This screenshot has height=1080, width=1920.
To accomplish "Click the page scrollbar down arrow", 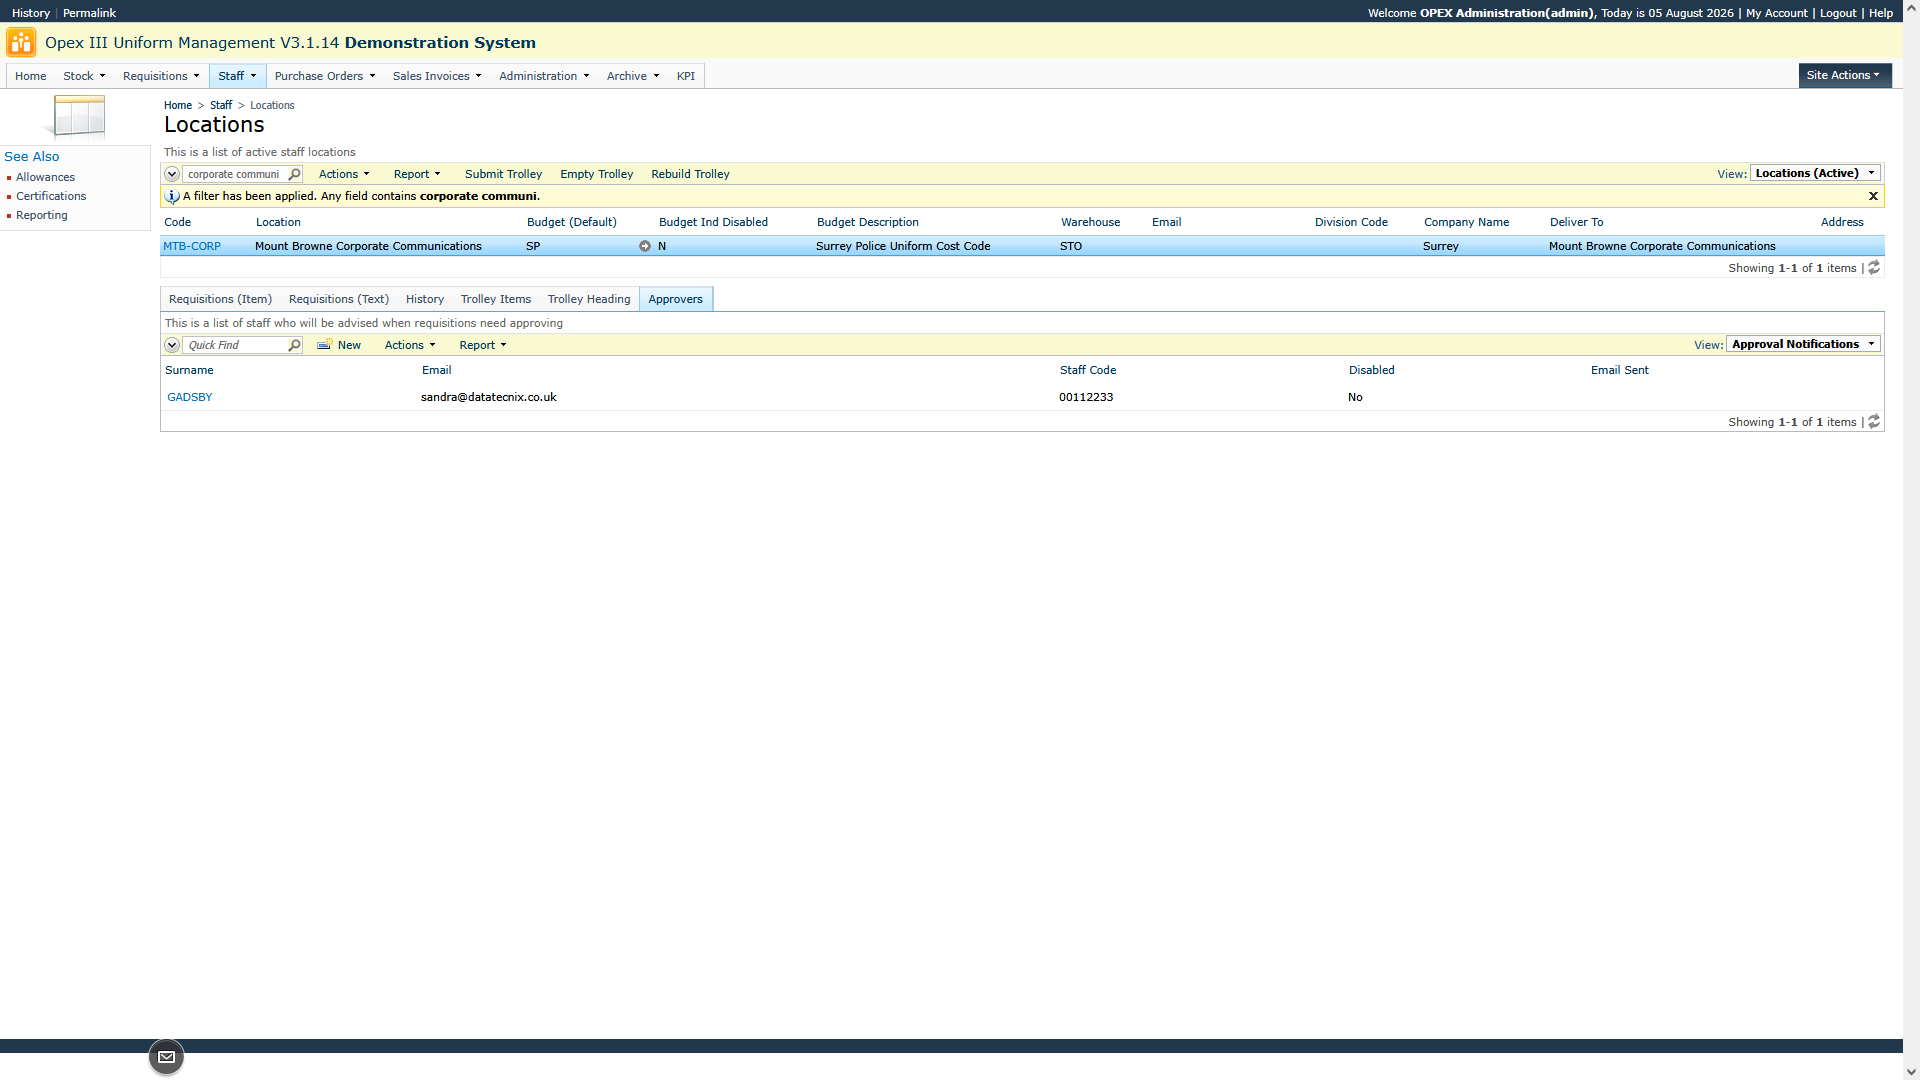I will click(1911, 1071).
